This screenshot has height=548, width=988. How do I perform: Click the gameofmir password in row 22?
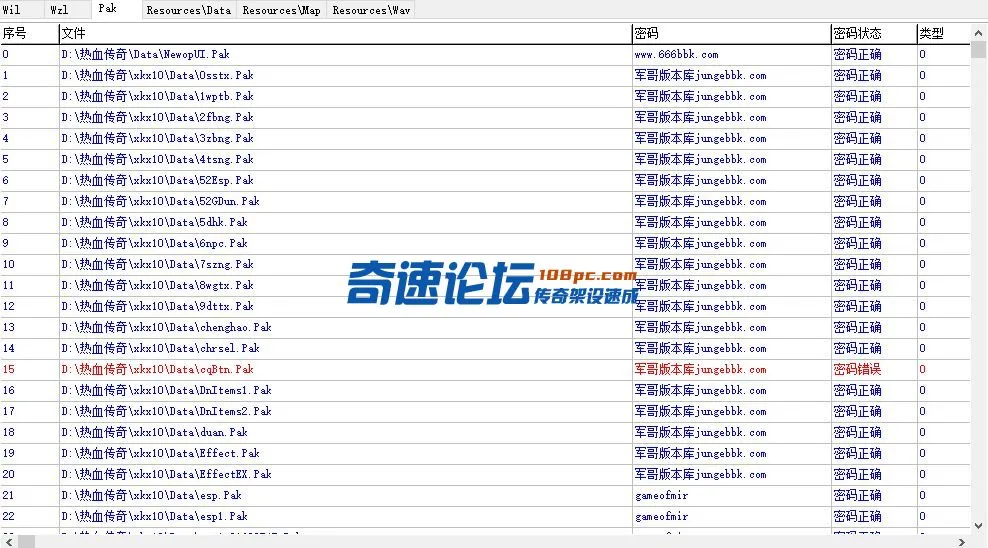coord(662,517)
